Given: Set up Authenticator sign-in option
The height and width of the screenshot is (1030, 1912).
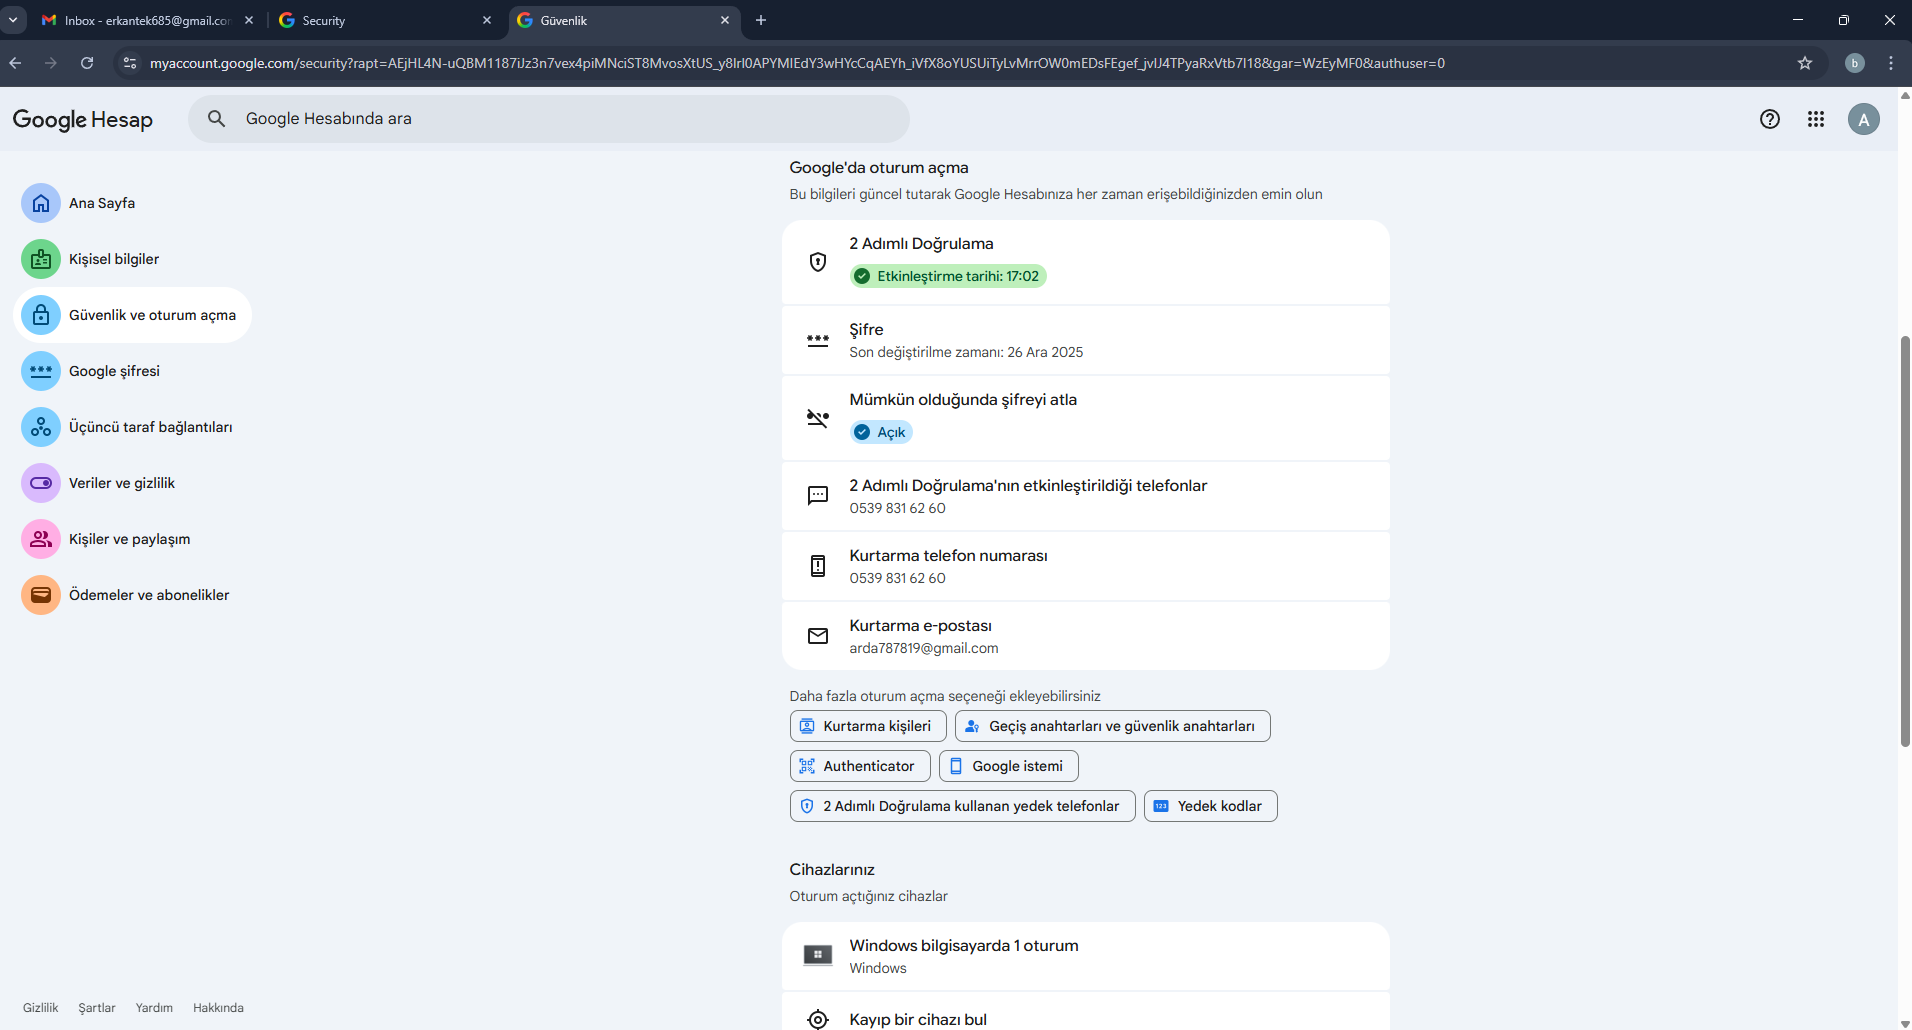Looking at the screenshot, I should [860, 766].
